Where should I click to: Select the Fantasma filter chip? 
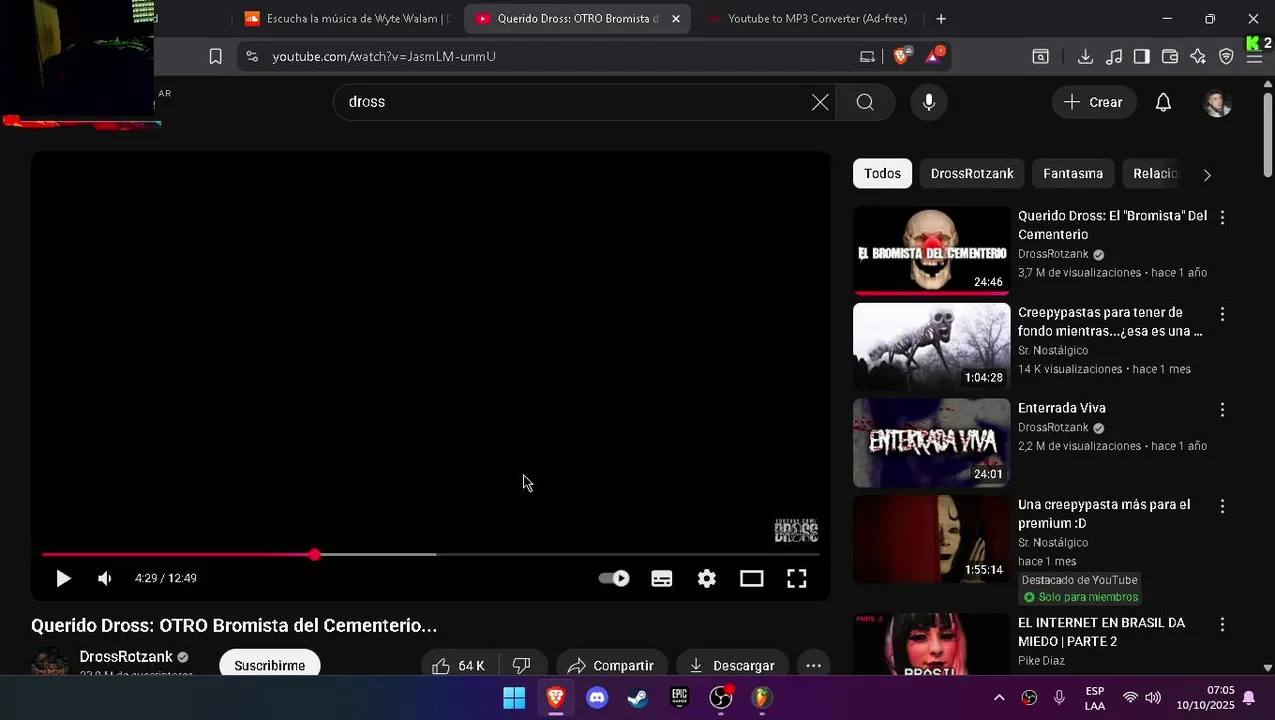click(x=1073, y=174)
